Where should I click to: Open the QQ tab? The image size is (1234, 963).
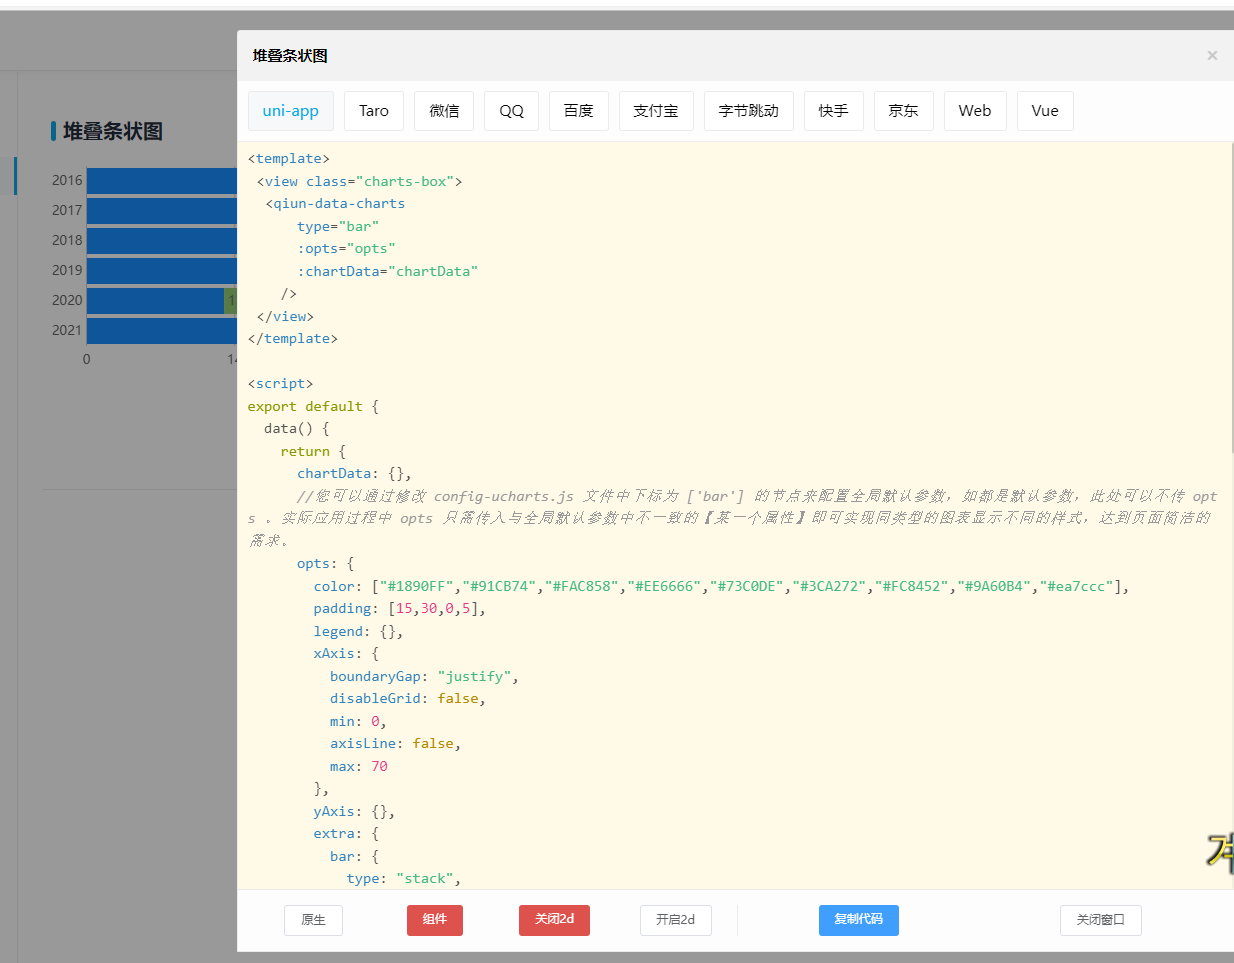tap(511, 111)
